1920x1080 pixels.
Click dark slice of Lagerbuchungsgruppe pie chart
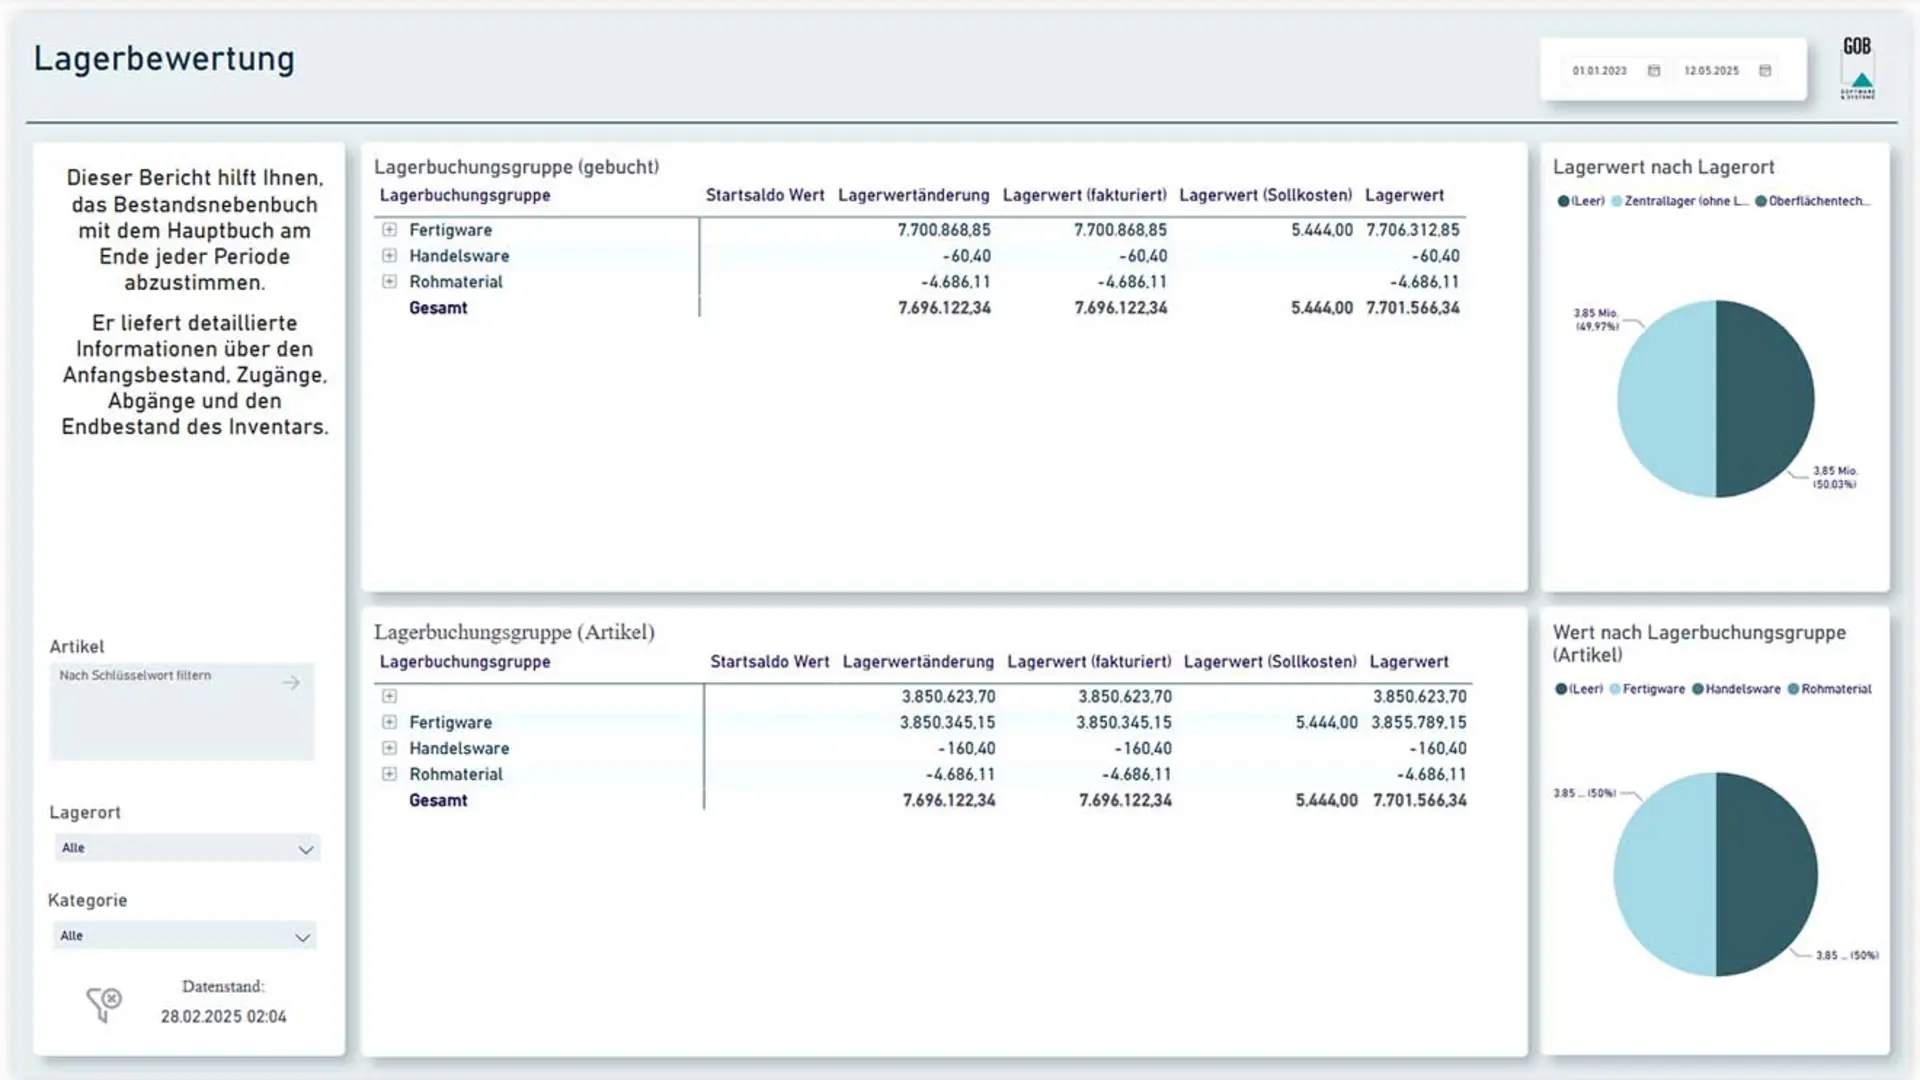1767,874
